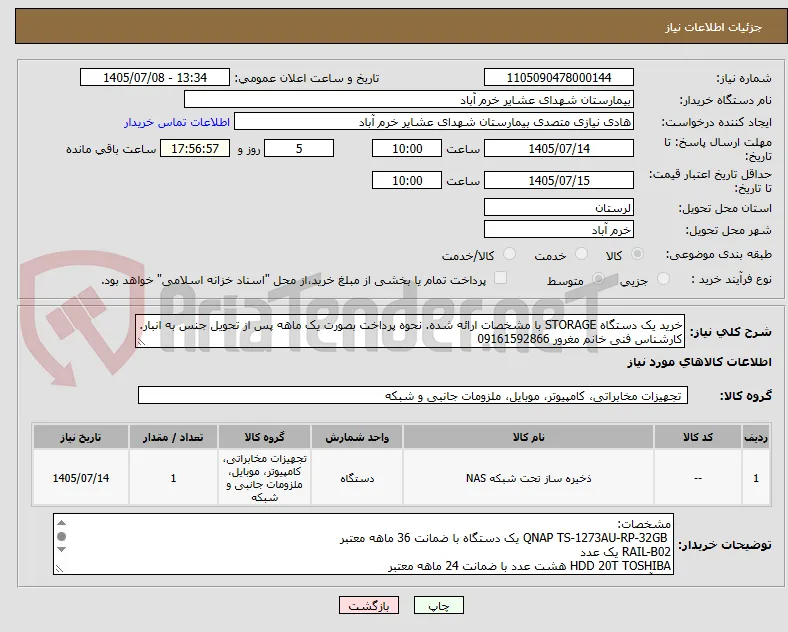Viewport: 788px width, 632px height.
Task: Click the price validity date 1405/07/15 field
Action: (x=559, y=180)
